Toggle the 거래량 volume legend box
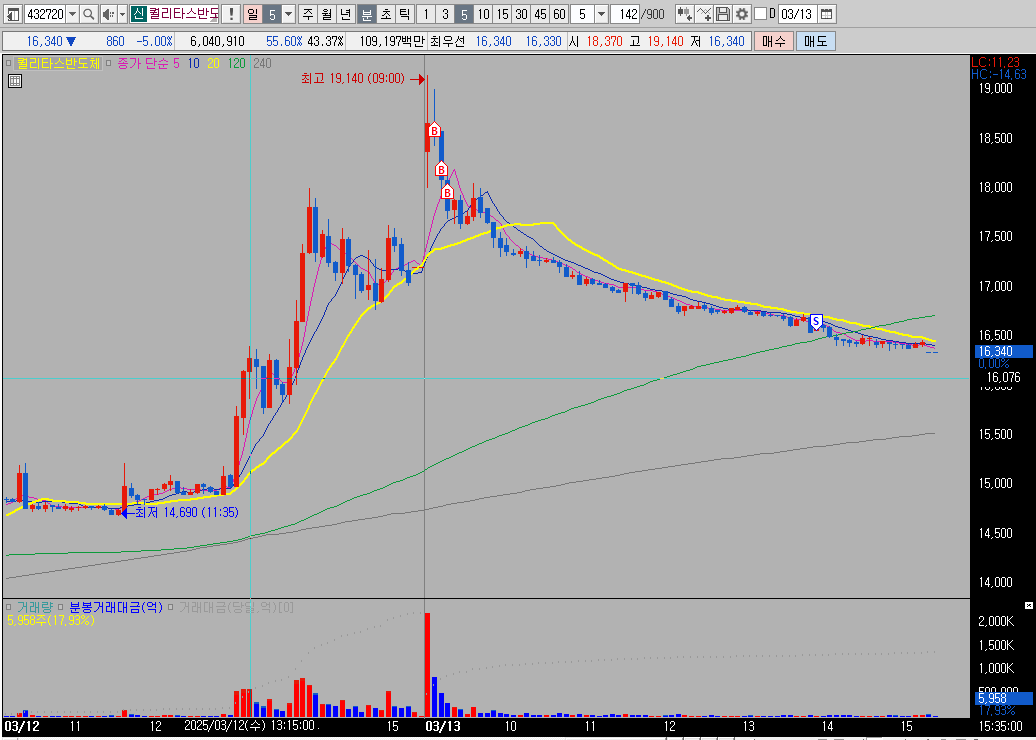 (x=9, y=607)
